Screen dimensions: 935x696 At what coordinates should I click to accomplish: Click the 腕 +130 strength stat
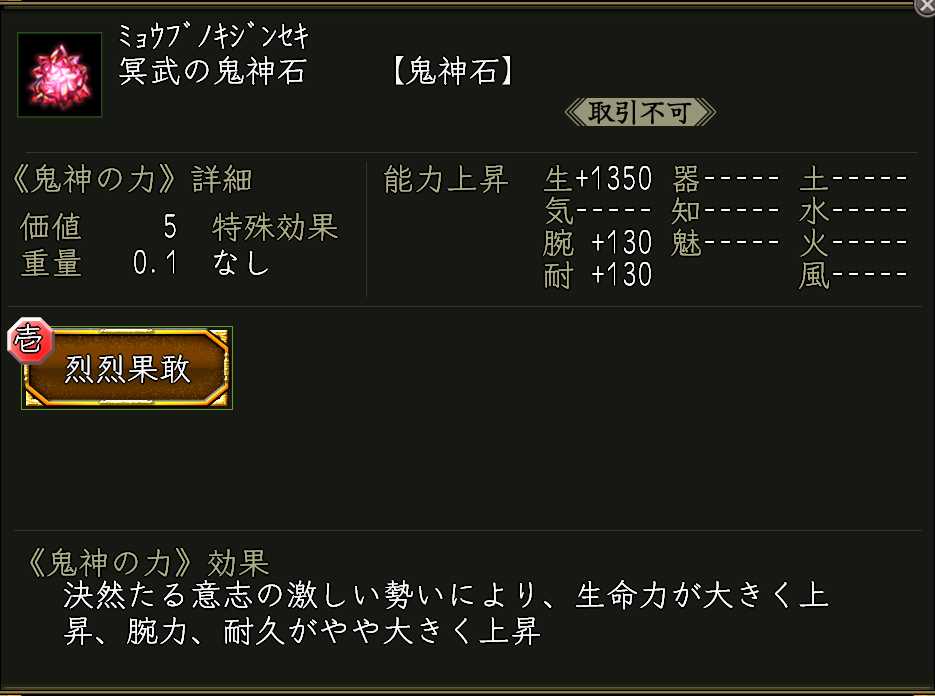(598, 243)
